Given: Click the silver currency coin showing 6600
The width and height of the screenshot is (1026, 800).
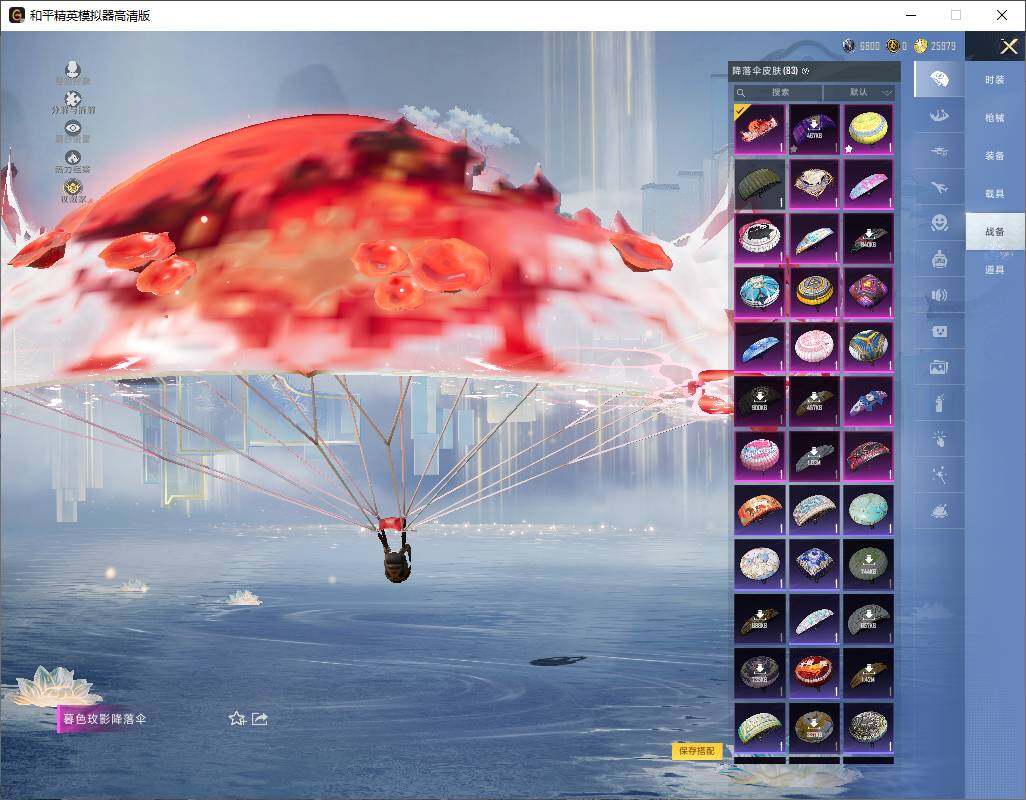Looking at the screenshot, I should [x=849, y=46].
